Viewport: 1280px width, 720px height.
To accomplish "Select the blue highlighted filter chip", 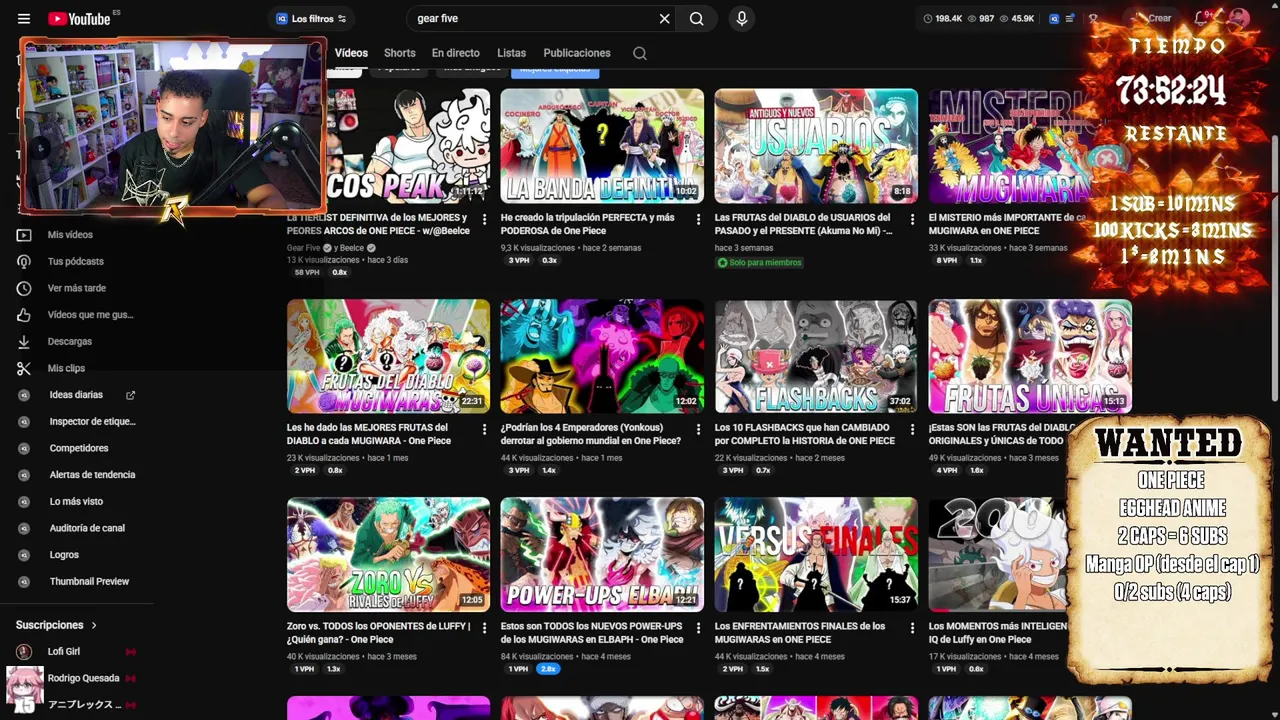I will click(555, 69).
